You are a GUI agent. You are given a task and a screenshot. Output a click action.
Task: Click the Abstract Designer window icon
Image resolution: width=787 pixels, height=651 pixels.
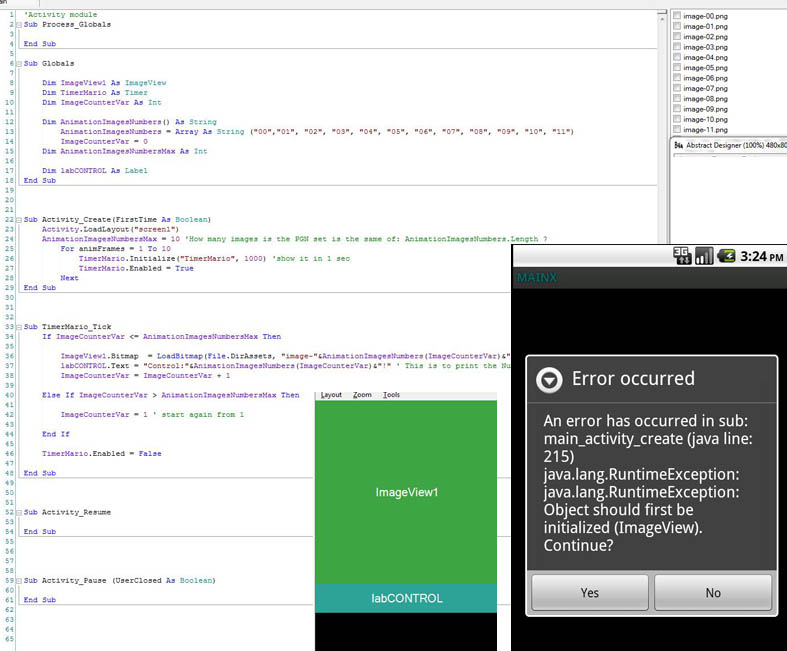[x=679, y=145]
